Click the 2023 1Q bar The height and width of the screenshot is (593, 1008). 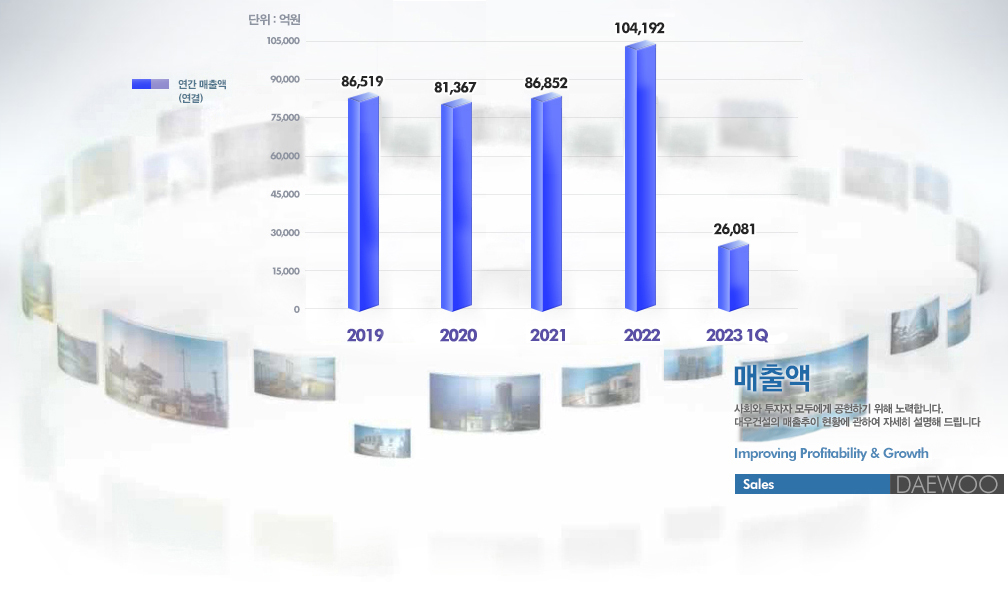click(734, 277)
